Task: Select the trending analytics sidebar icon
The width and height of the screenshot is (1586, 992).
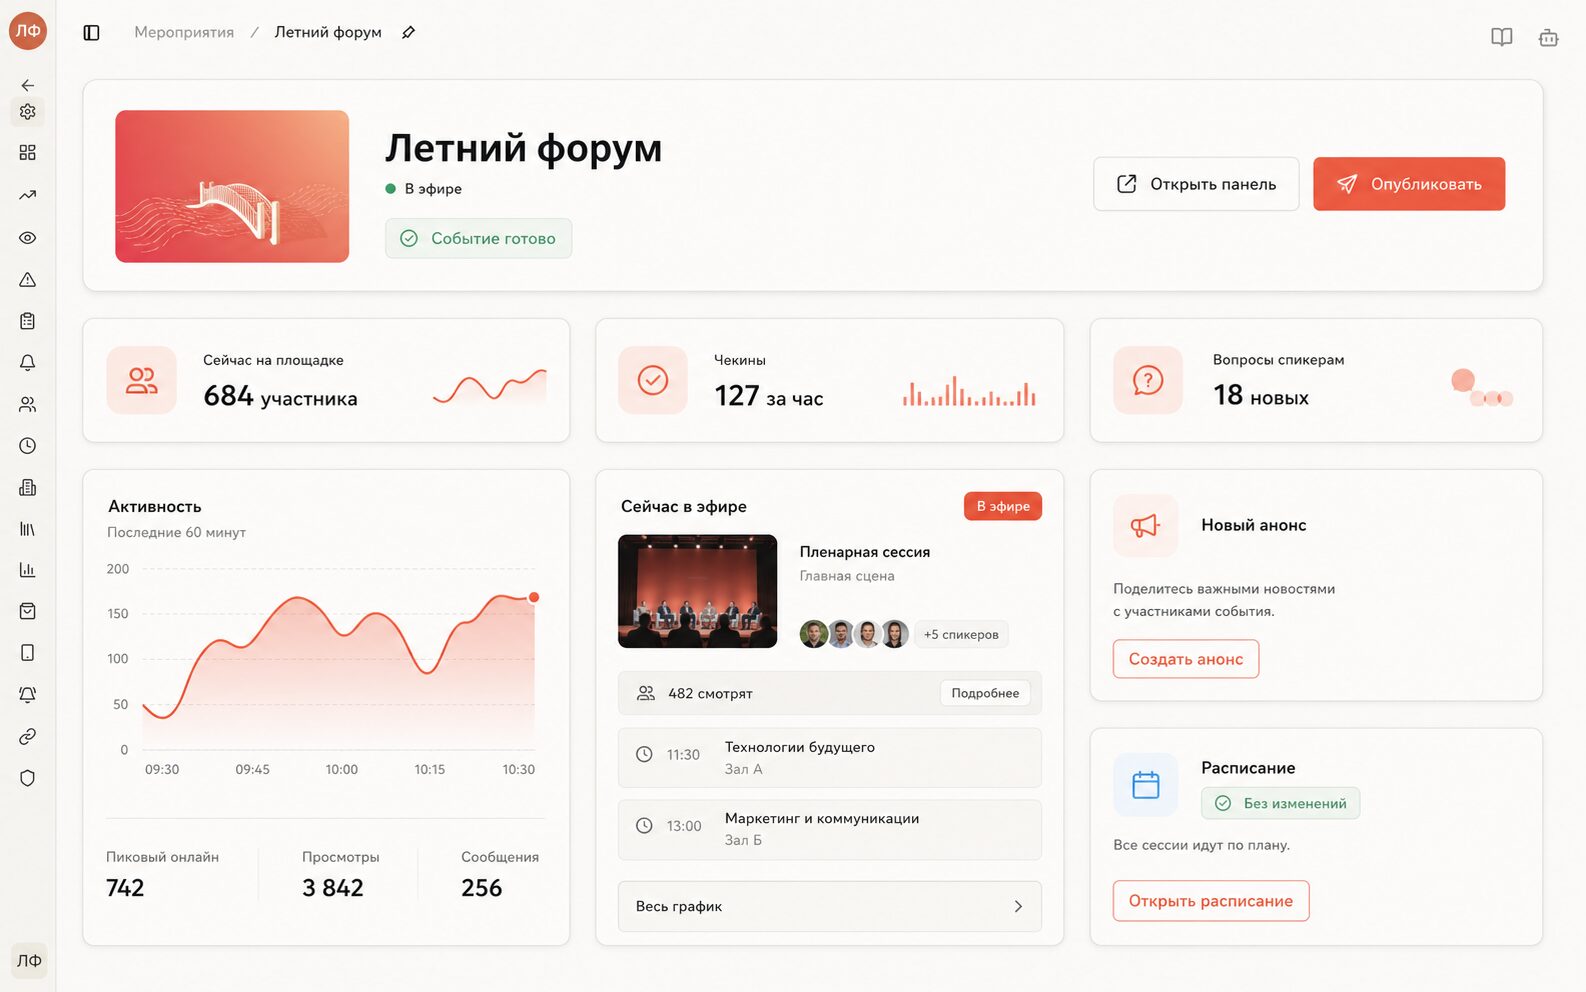Action: [x=28, y=195]
